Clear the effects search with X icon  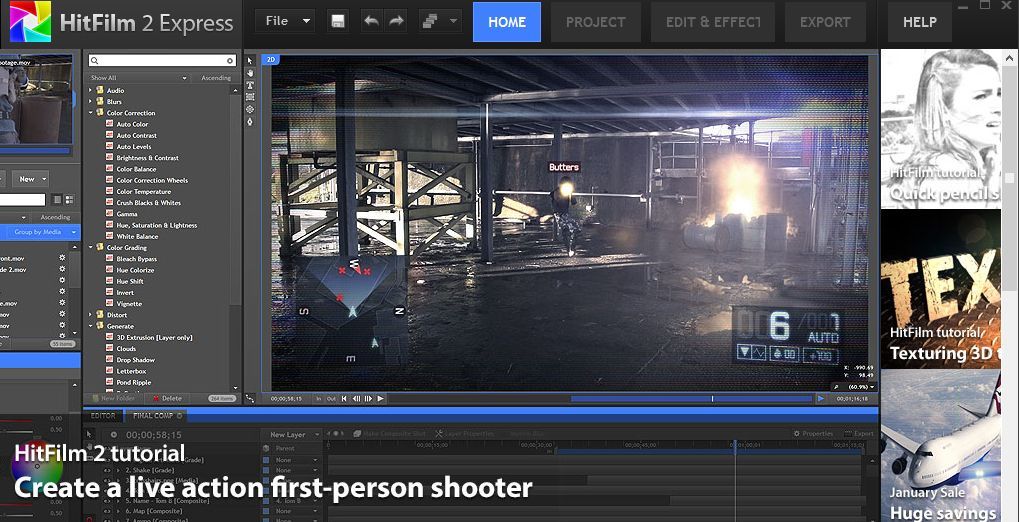[x=229, y=60]
